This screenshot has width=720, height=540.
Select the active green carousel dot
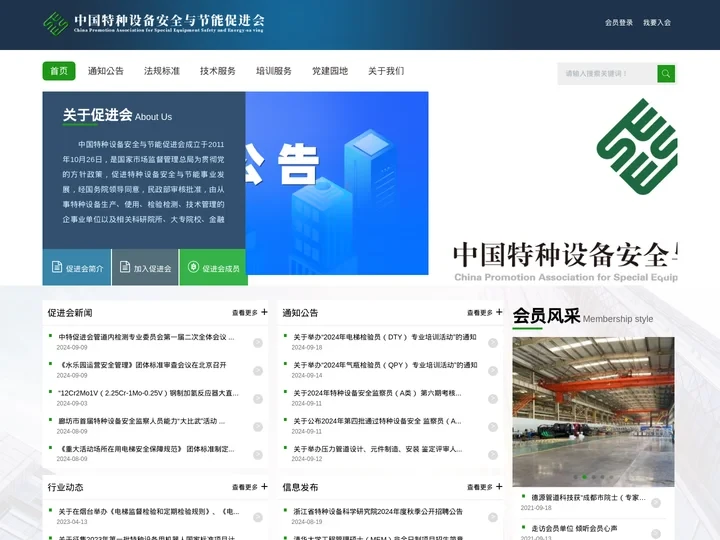pyautogui.click(x=584, y=477)
